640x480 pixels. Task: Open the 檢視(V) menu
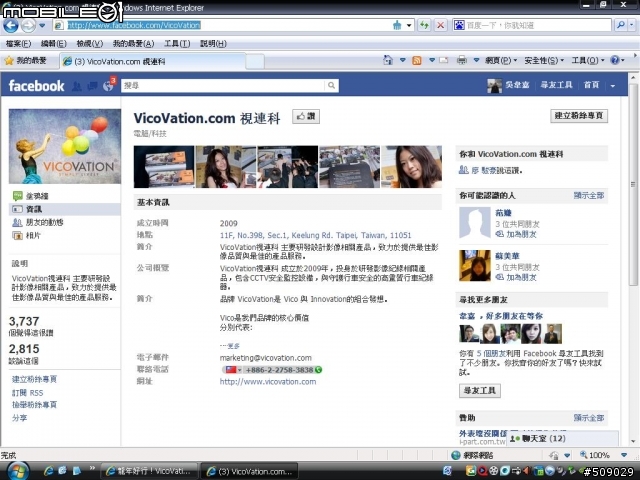89,44
